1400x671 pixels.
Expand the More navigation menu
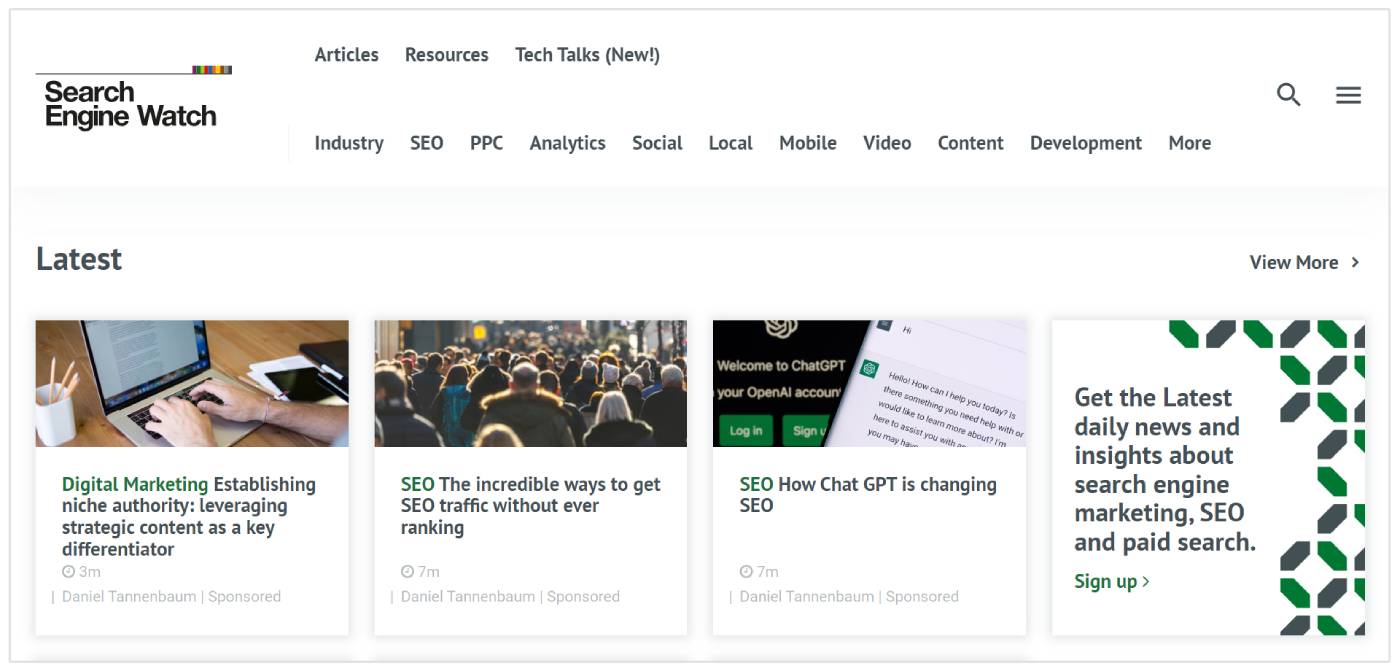coord(1189,143)
